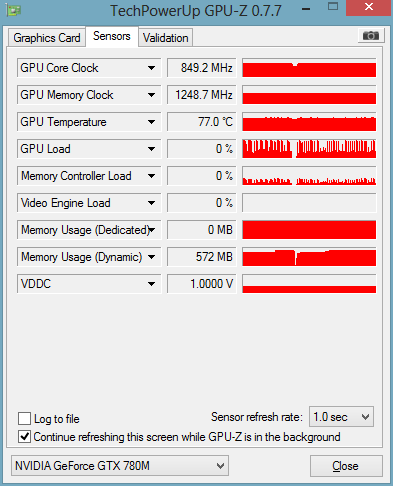Open the NVIDIA GeForce GTX 780M selector

[x=120, y=465]
